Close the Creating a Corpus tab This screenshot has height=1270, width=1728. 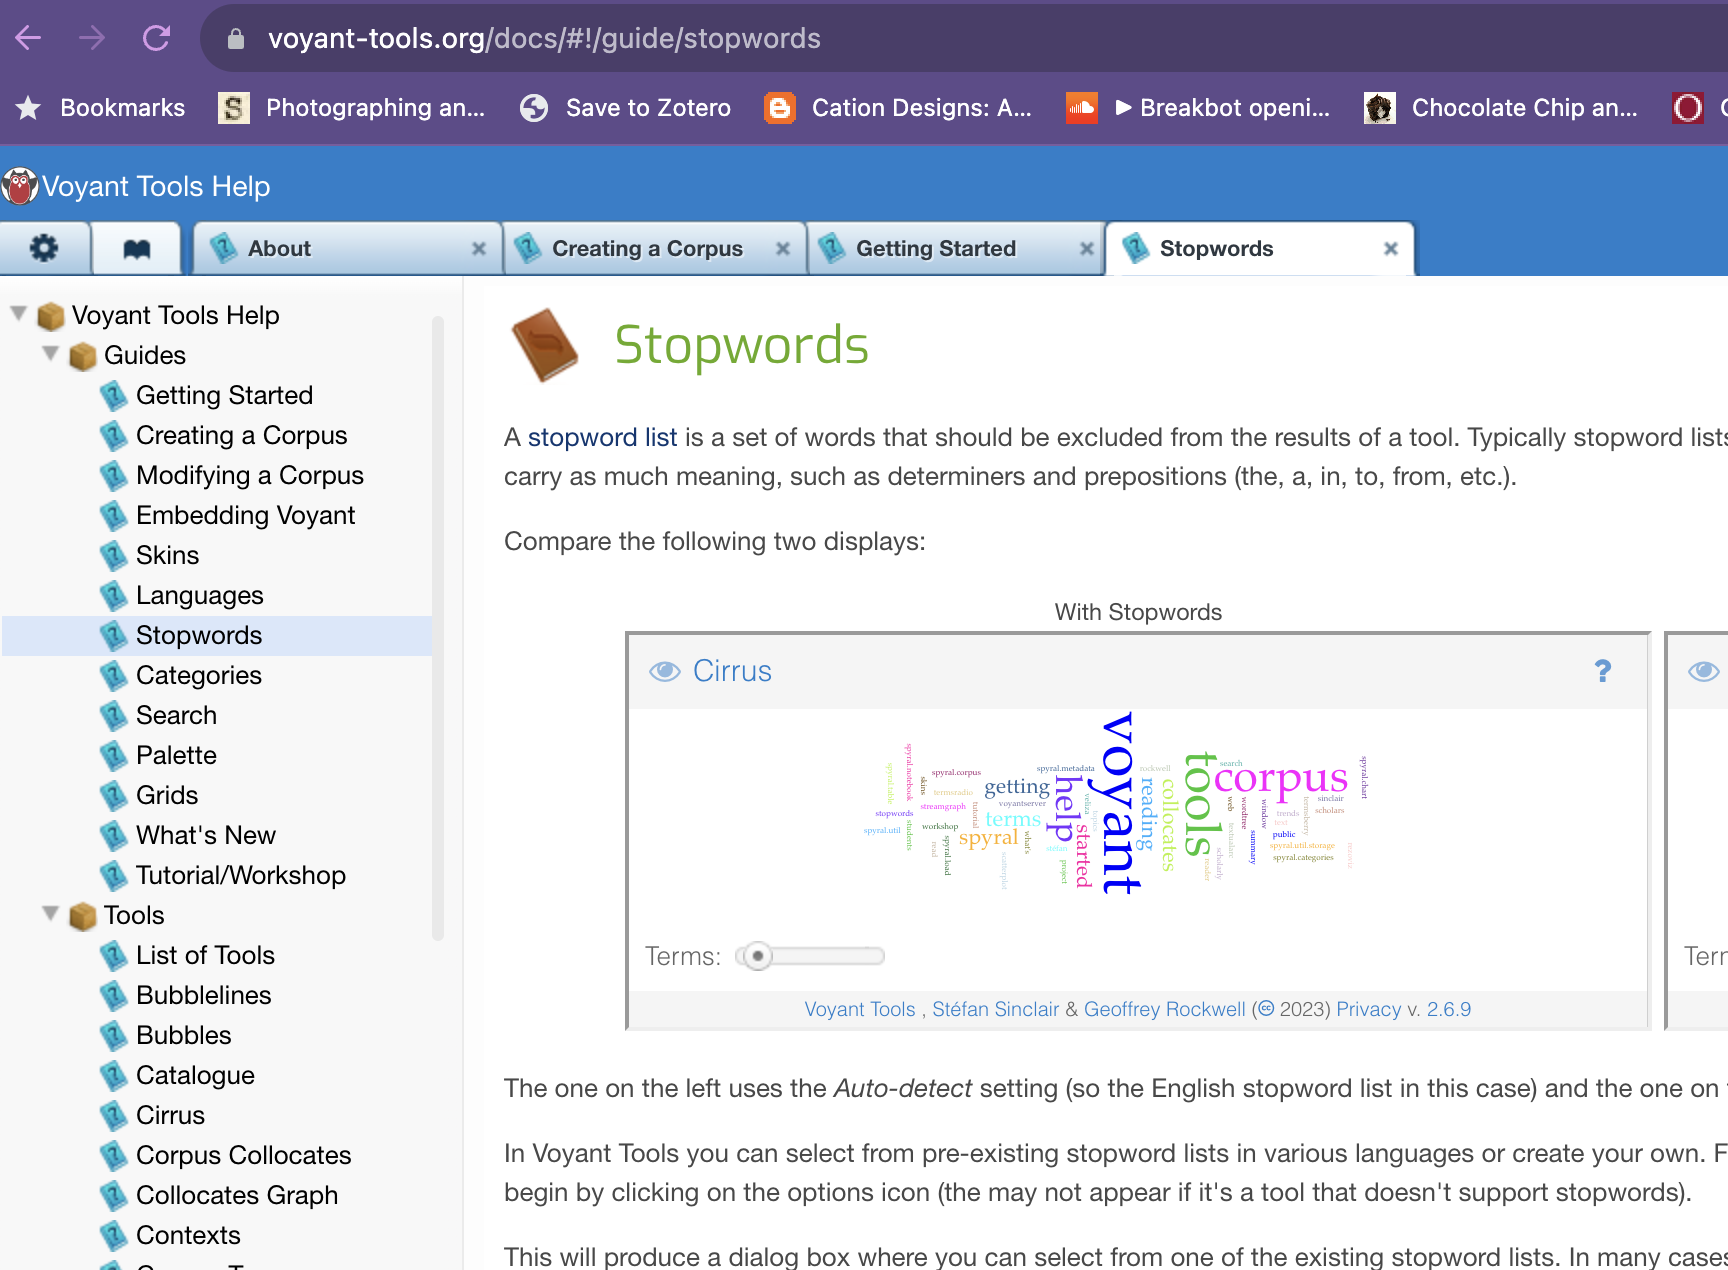pyautogui.click(x=783, y=249)
